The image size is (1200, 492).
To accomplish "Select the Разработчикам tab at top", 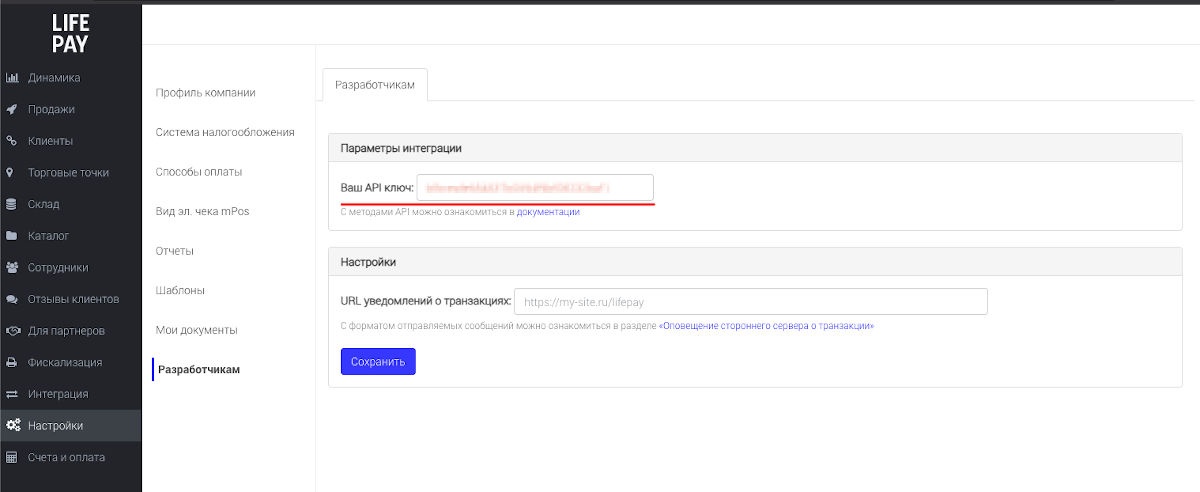I will (x=375, y=85).
